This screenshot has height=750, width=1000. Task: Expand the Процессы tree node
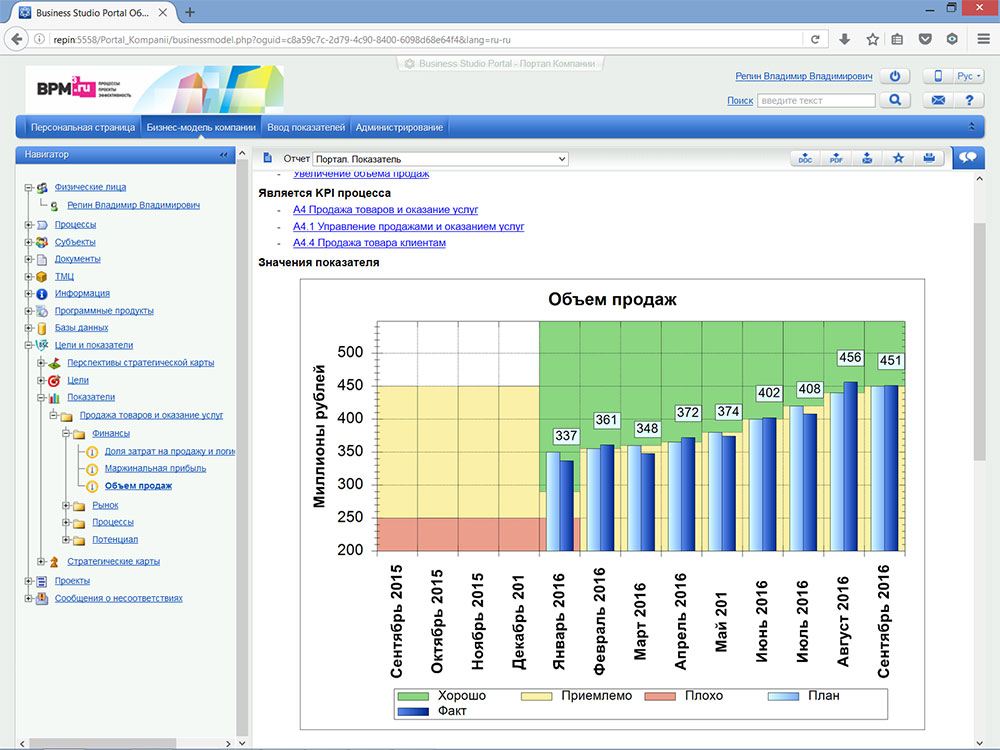pyautogui.click(x=28, y=225)
